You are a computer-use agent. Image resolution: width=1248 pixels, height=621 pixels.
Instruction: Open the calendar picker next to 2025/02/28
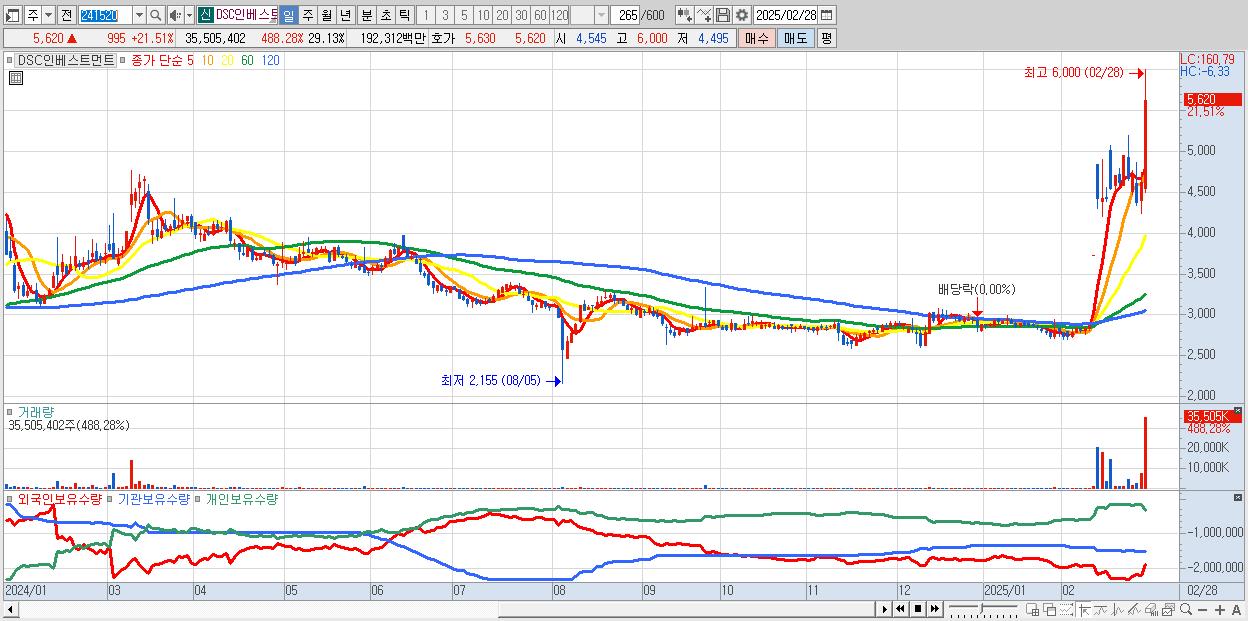(x=826, y=15)
